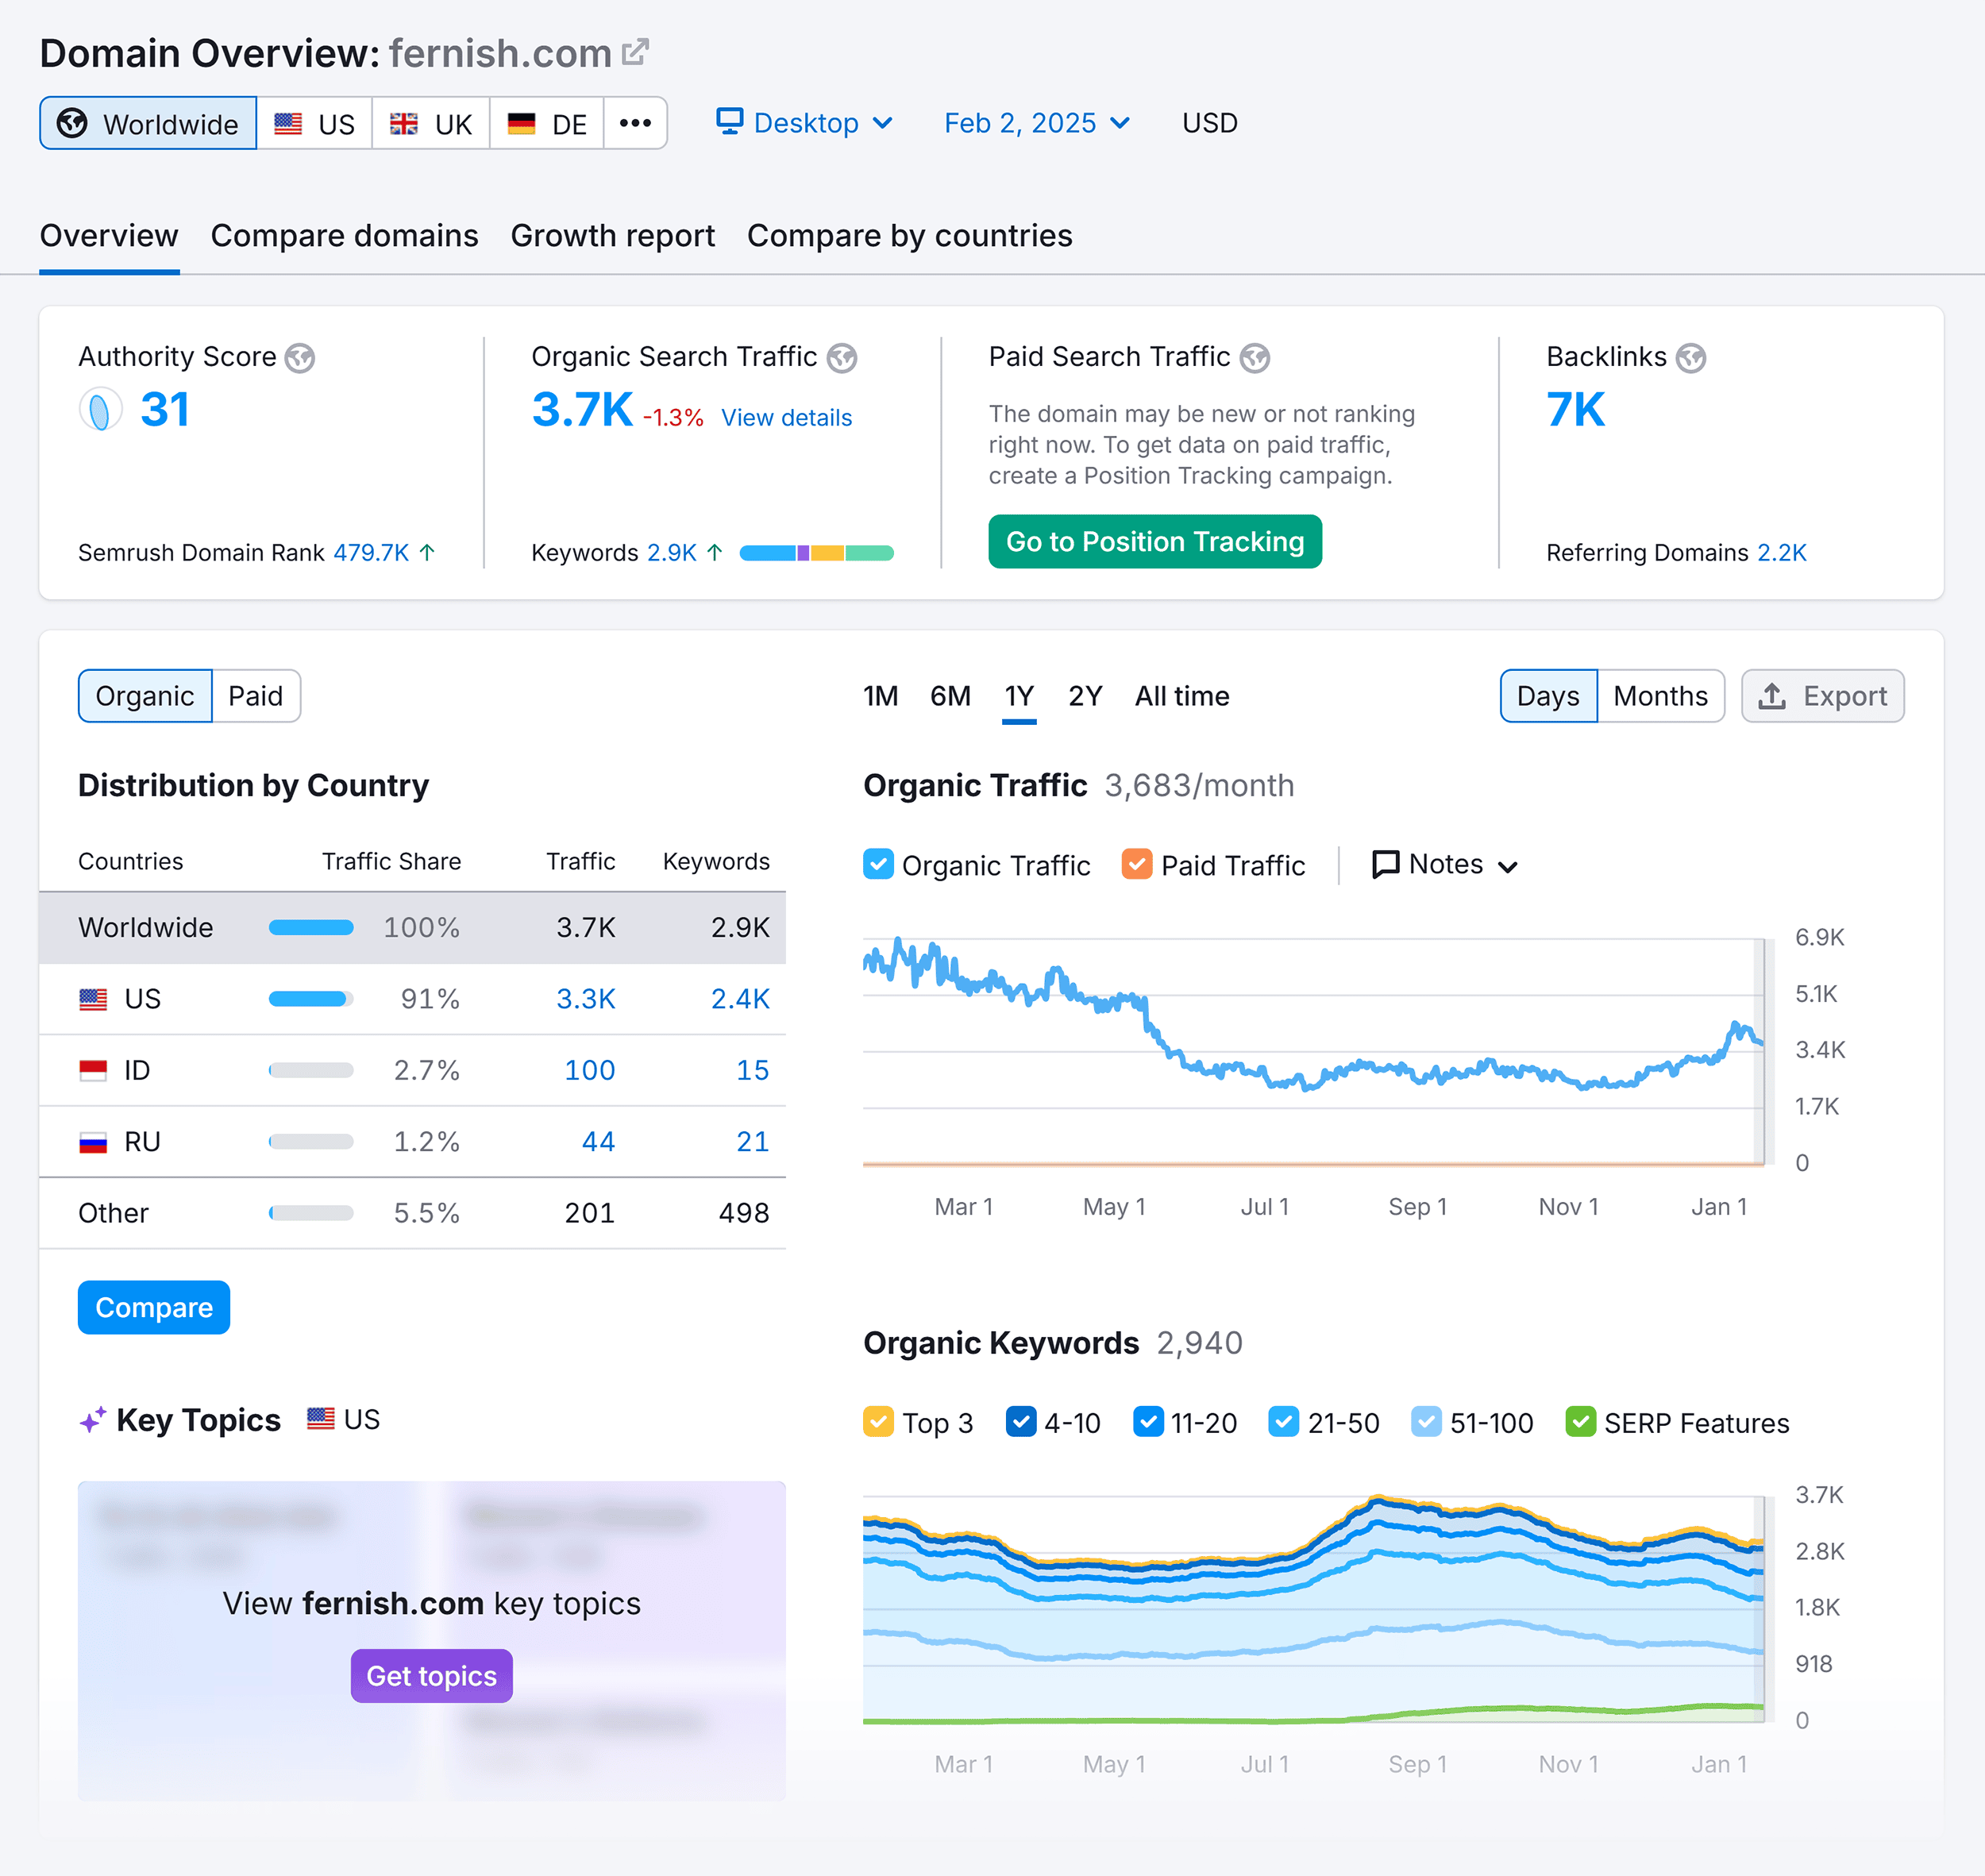Click the German flag icon
The image size is (1985, 1876).
coord(521,124)
